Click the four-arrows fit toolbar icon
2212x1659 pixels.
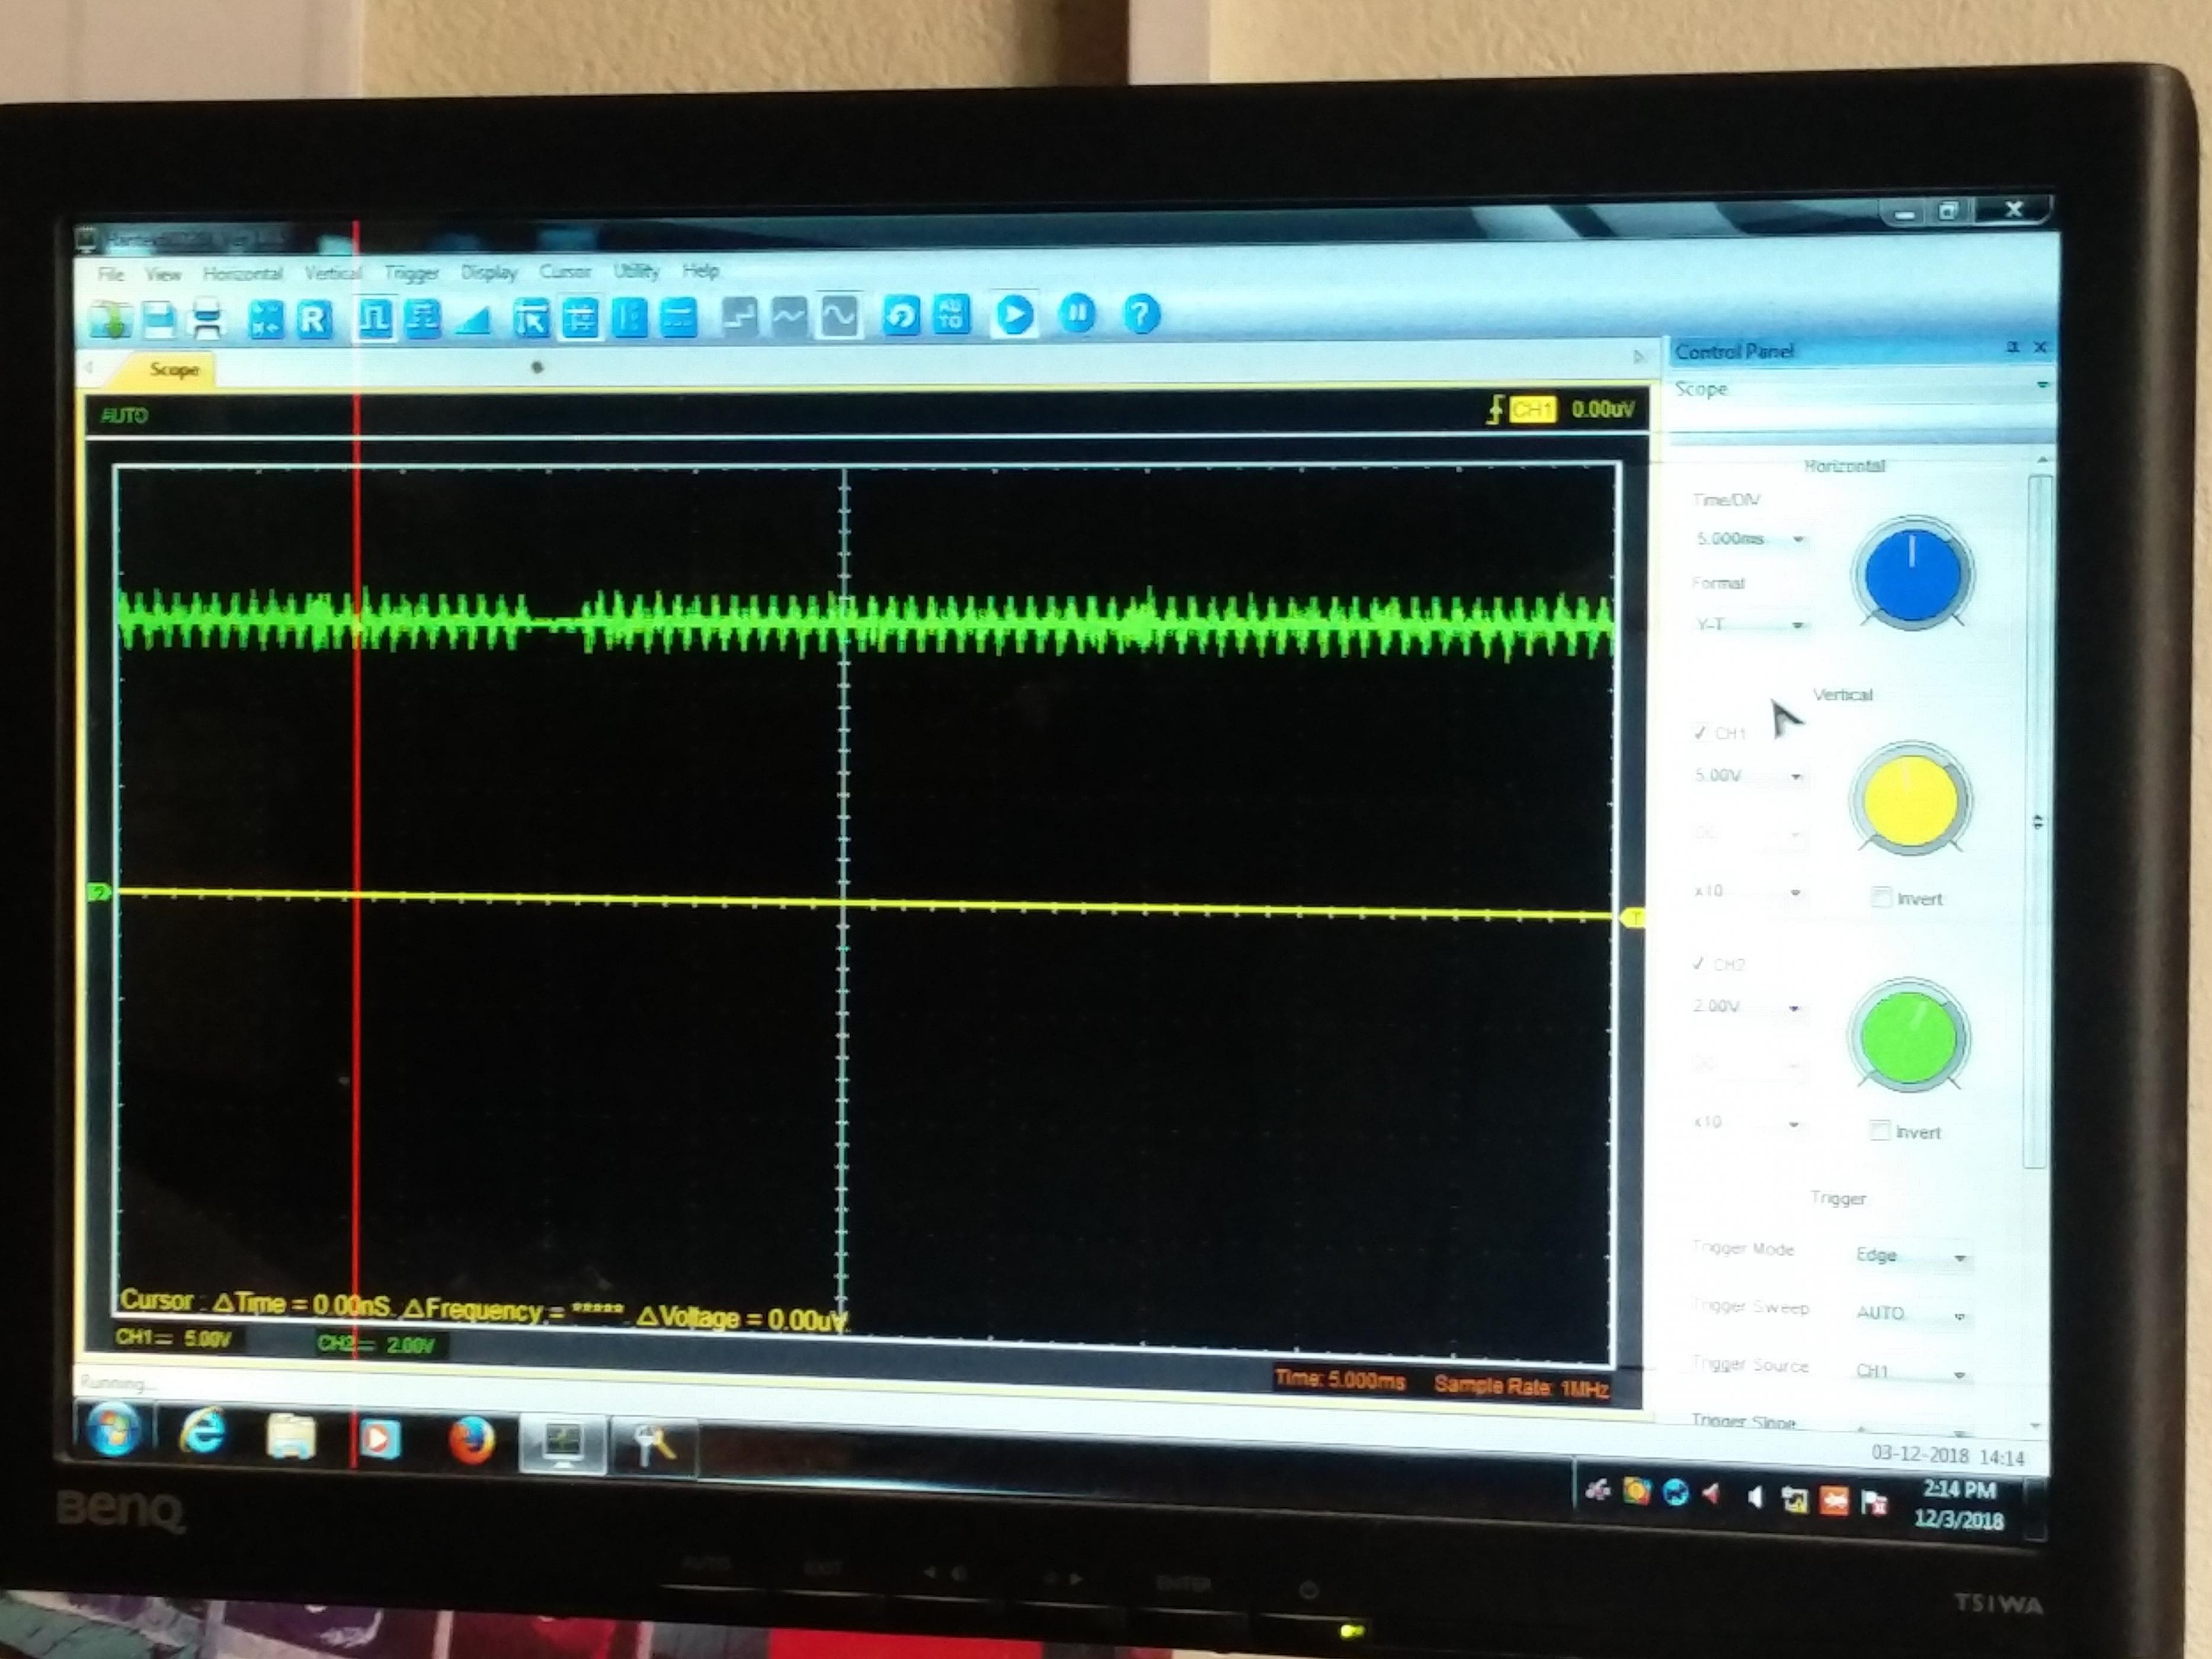(x=266, y=319)
